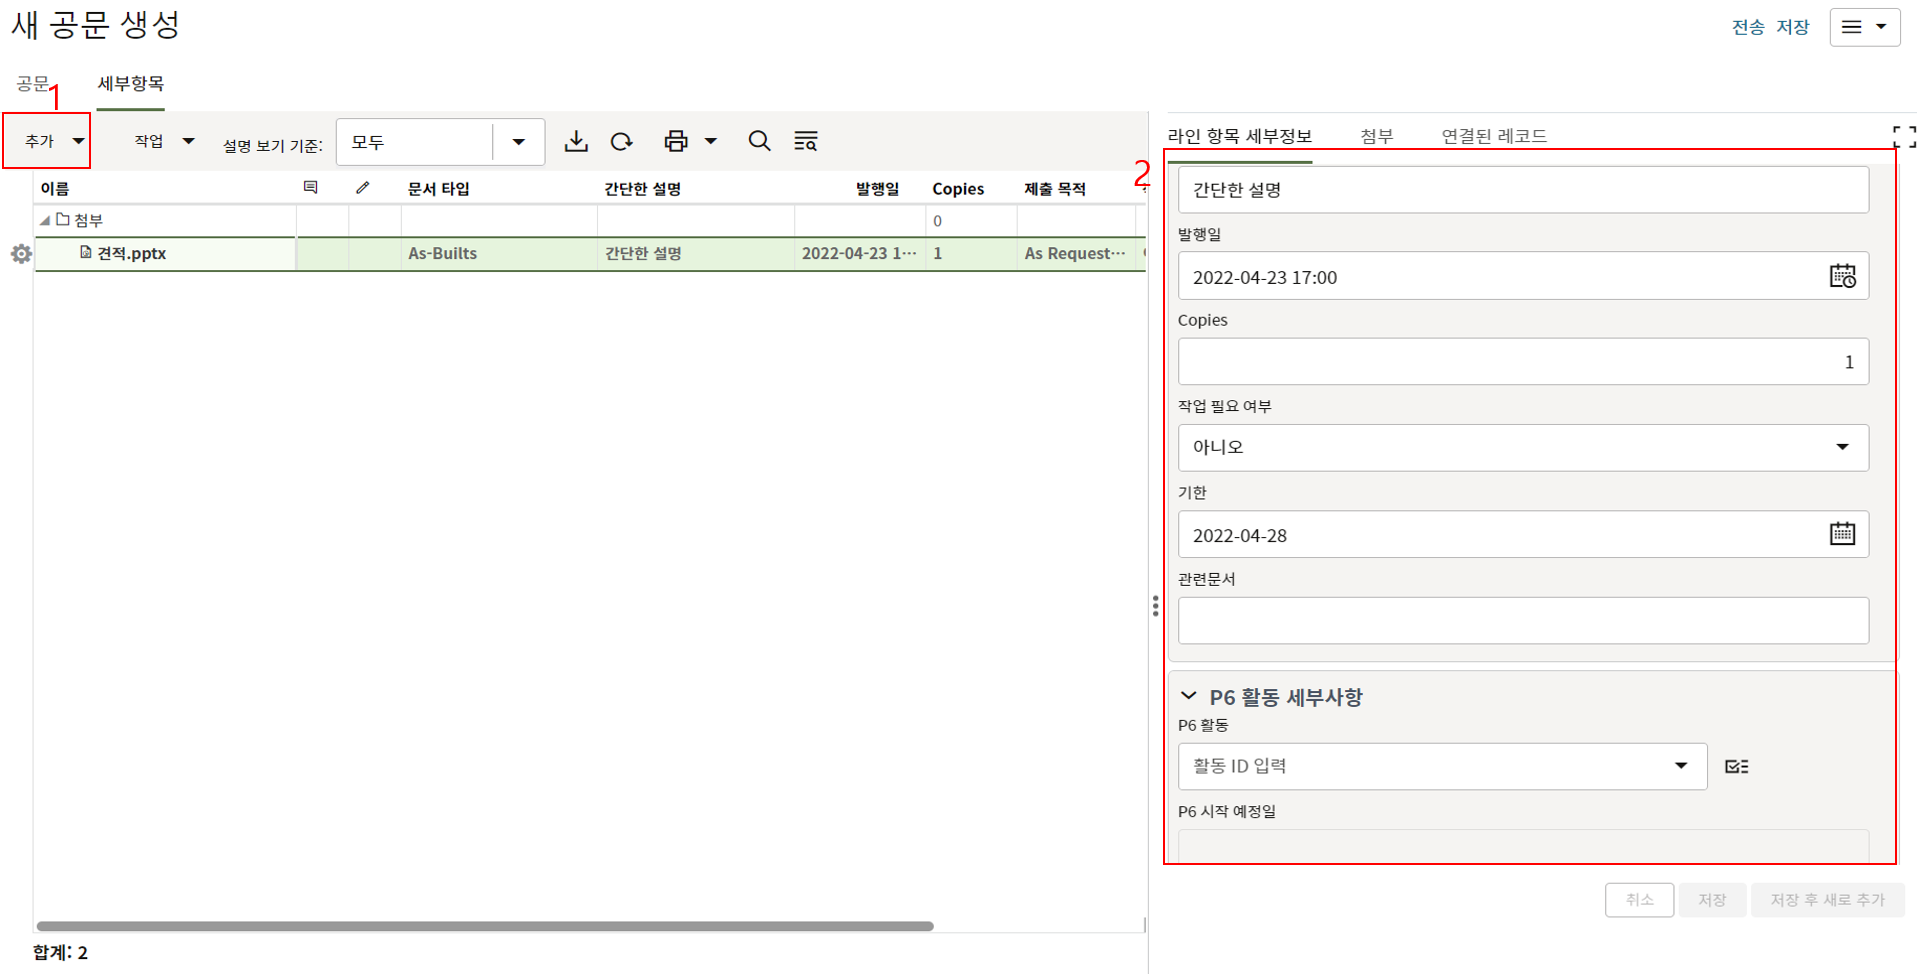Image resolution: width=1917 pixels, height=974 pixels.
Task: Open the 기한 calendar icon
Action: [1842, 534]
